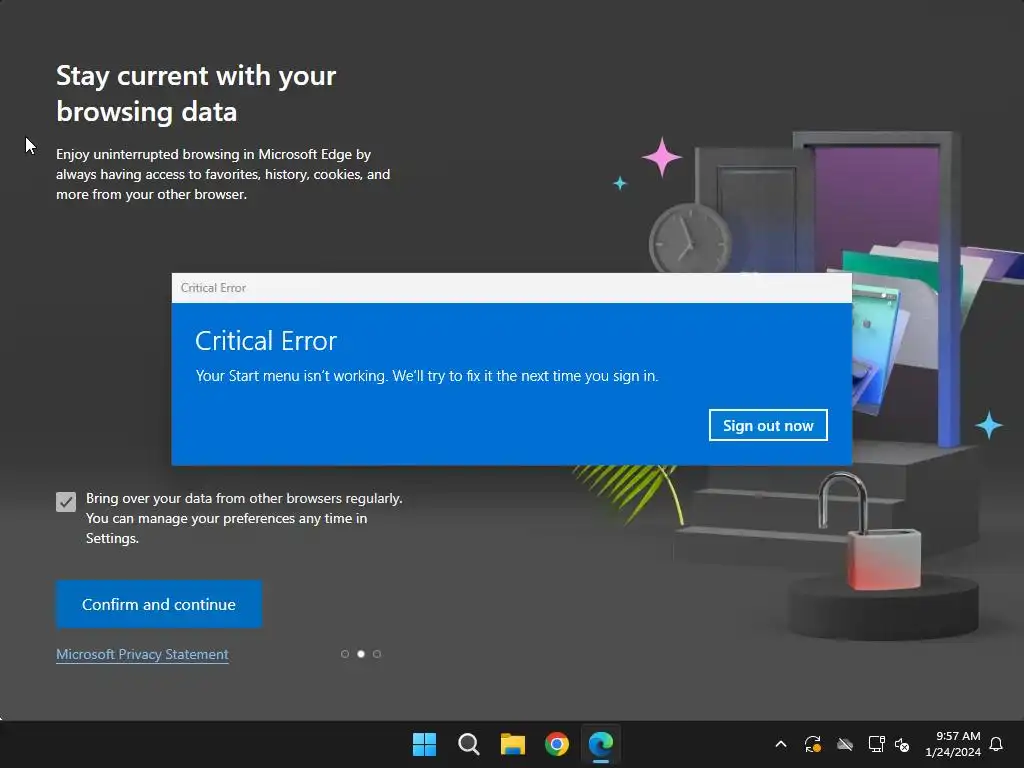Viewport: 1024px width, 768px height.
Task: Click Sign out now button
Action: pyautogui.click(x=768, y=425)
